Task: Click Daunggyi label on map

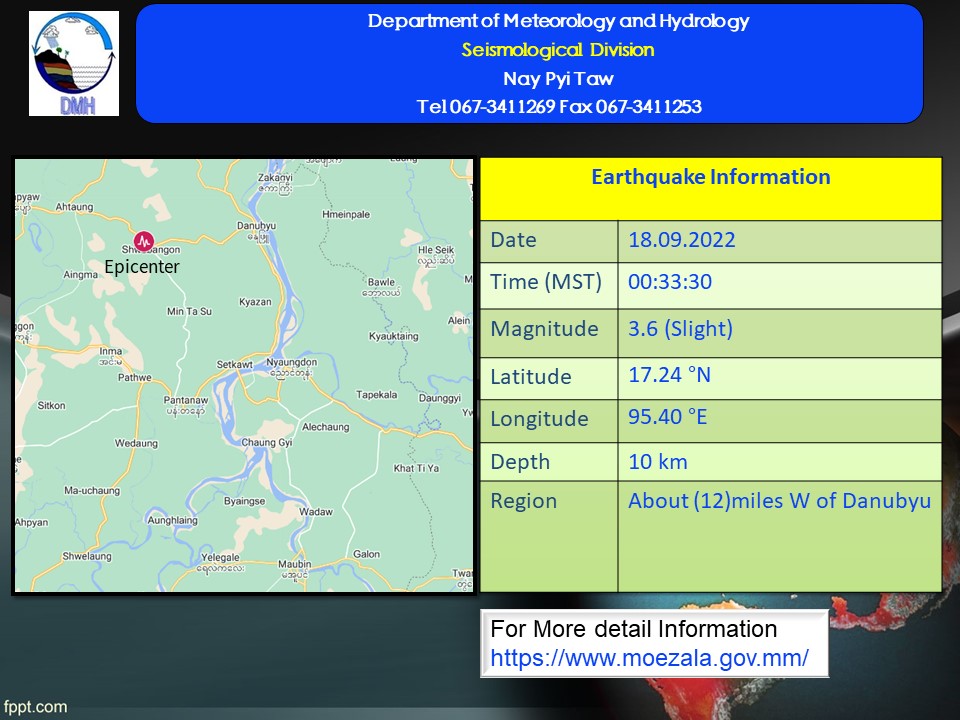Action: (440, 399)
